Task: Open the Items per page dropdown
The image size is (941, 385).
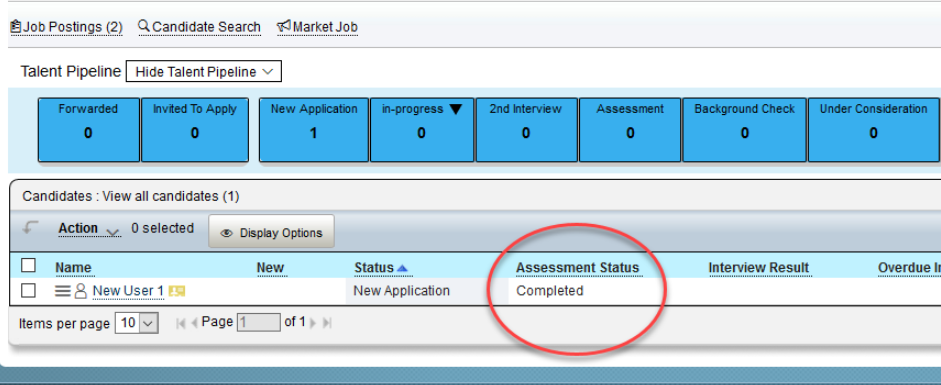Action: click(137, 323)
